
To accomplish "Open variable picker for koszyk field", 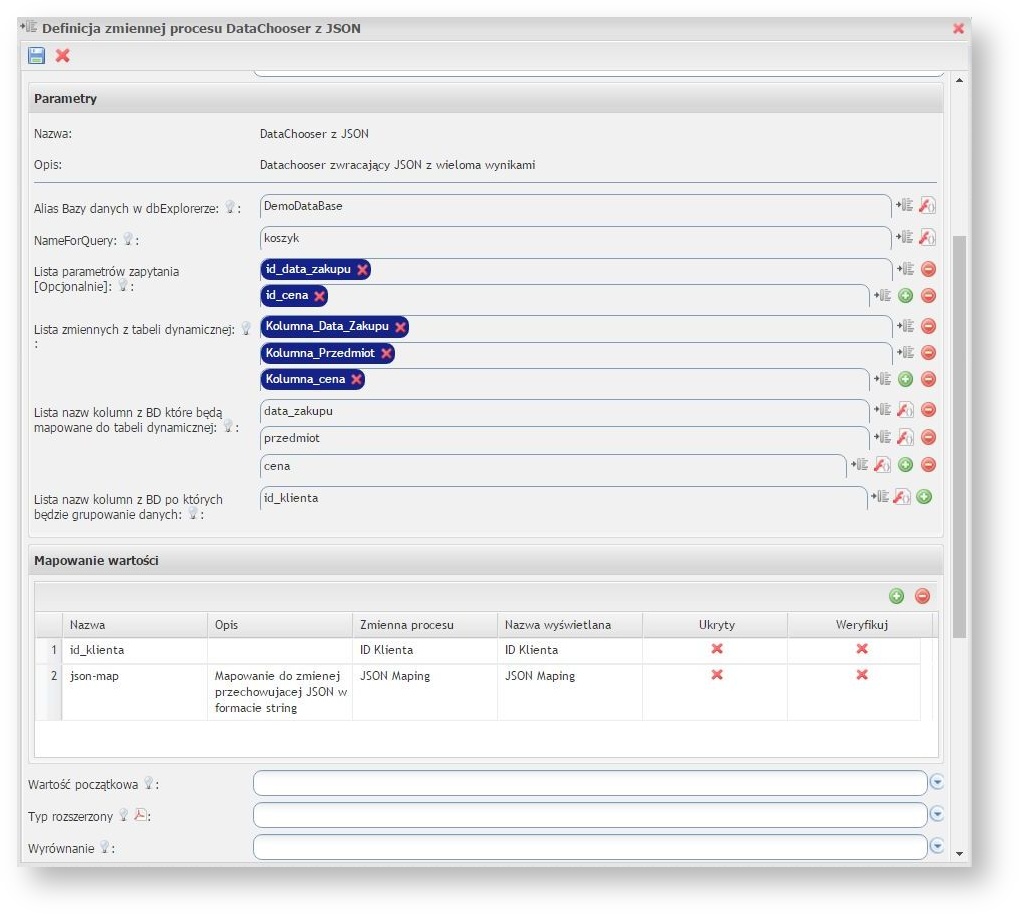I will 905,237.
